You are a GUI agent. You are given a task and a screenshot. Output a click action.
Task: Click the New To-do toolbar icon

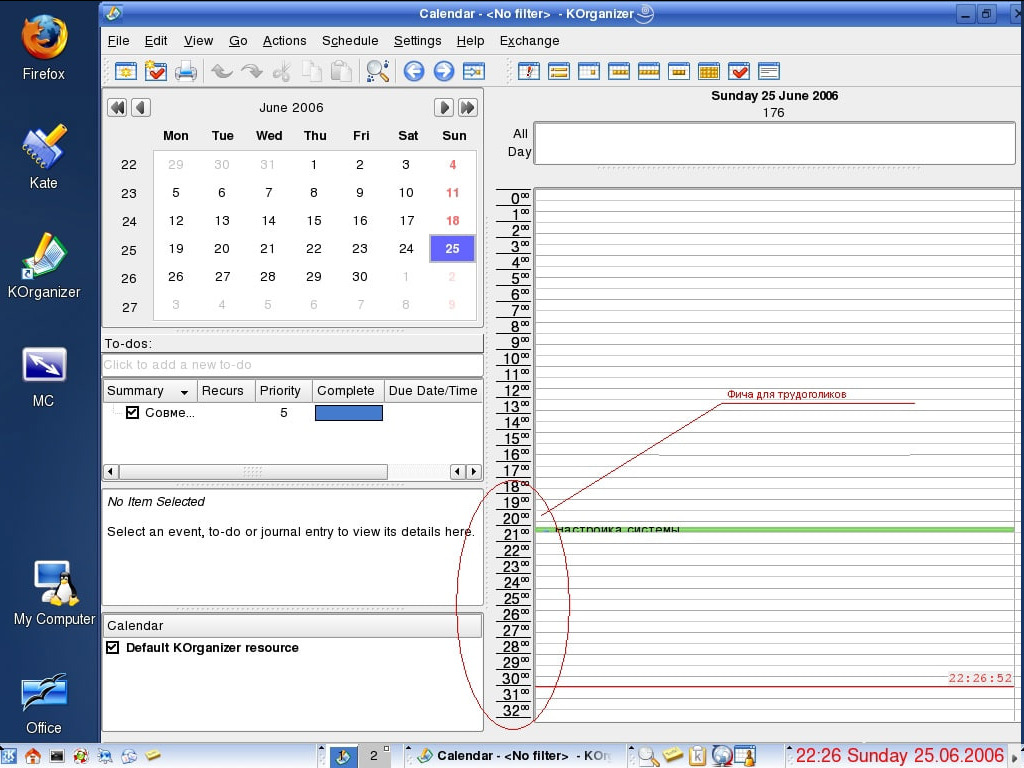(155, 71)
